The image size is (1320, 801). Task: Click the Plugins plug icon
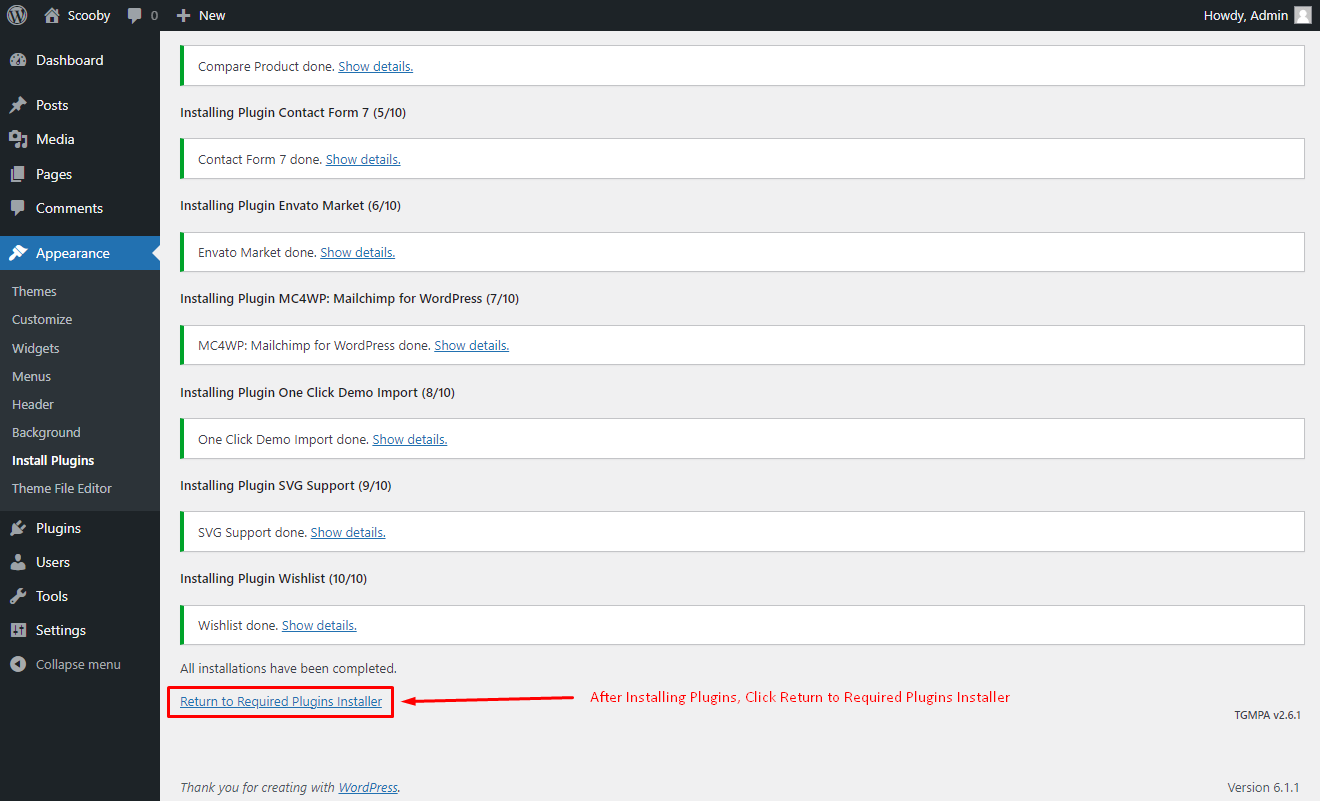tap(18, 528)
